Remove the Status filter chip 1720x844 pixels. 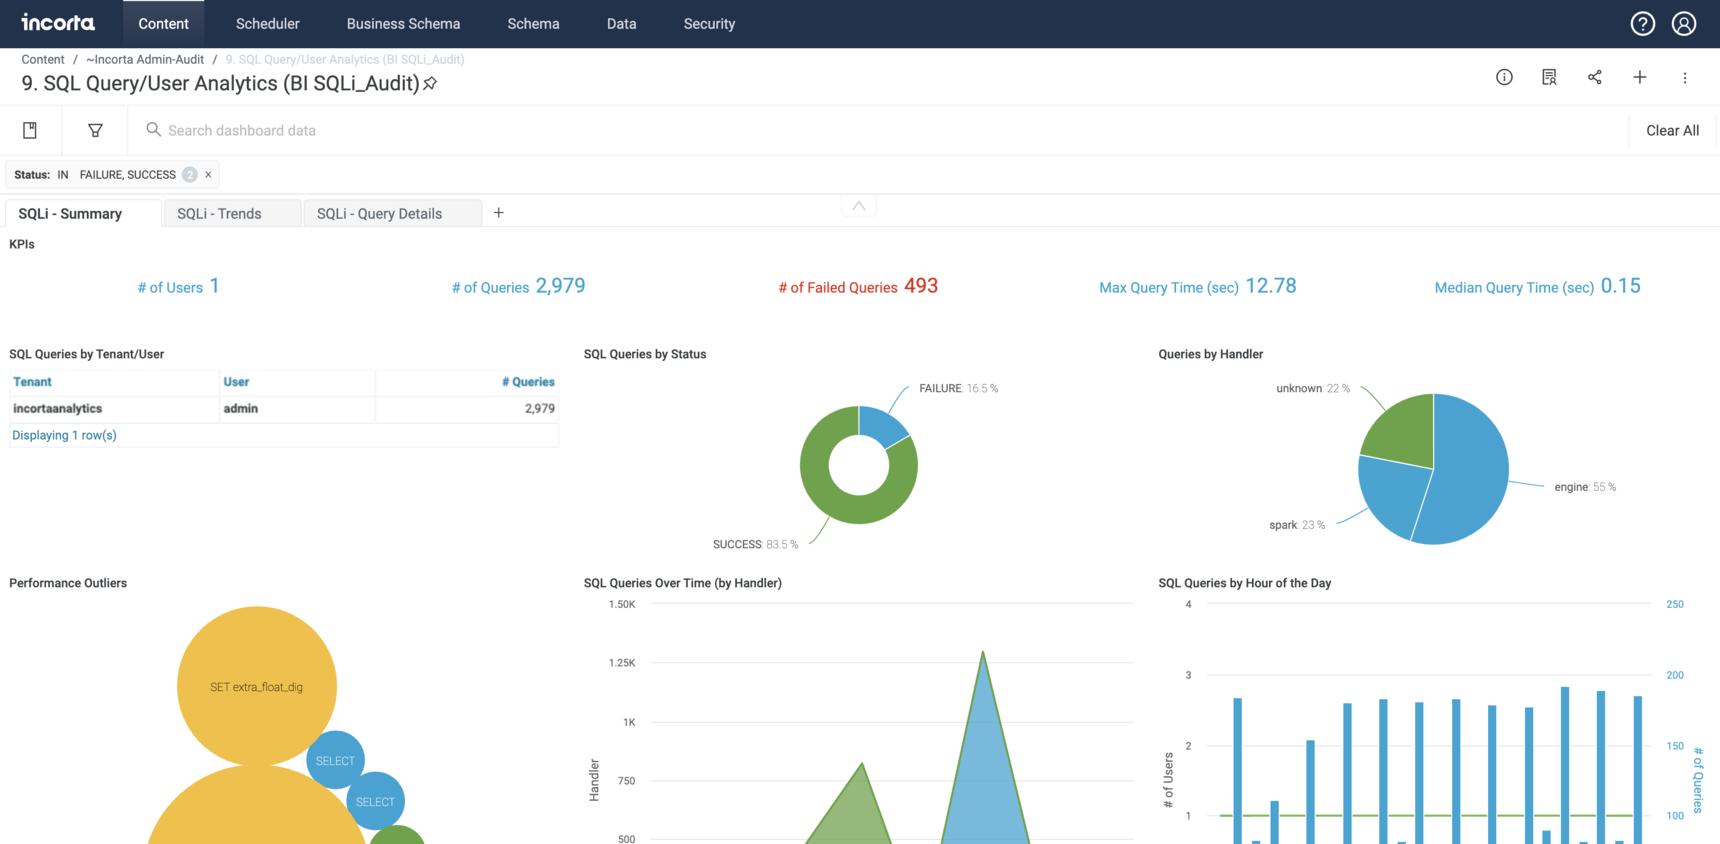pos(208,175)
